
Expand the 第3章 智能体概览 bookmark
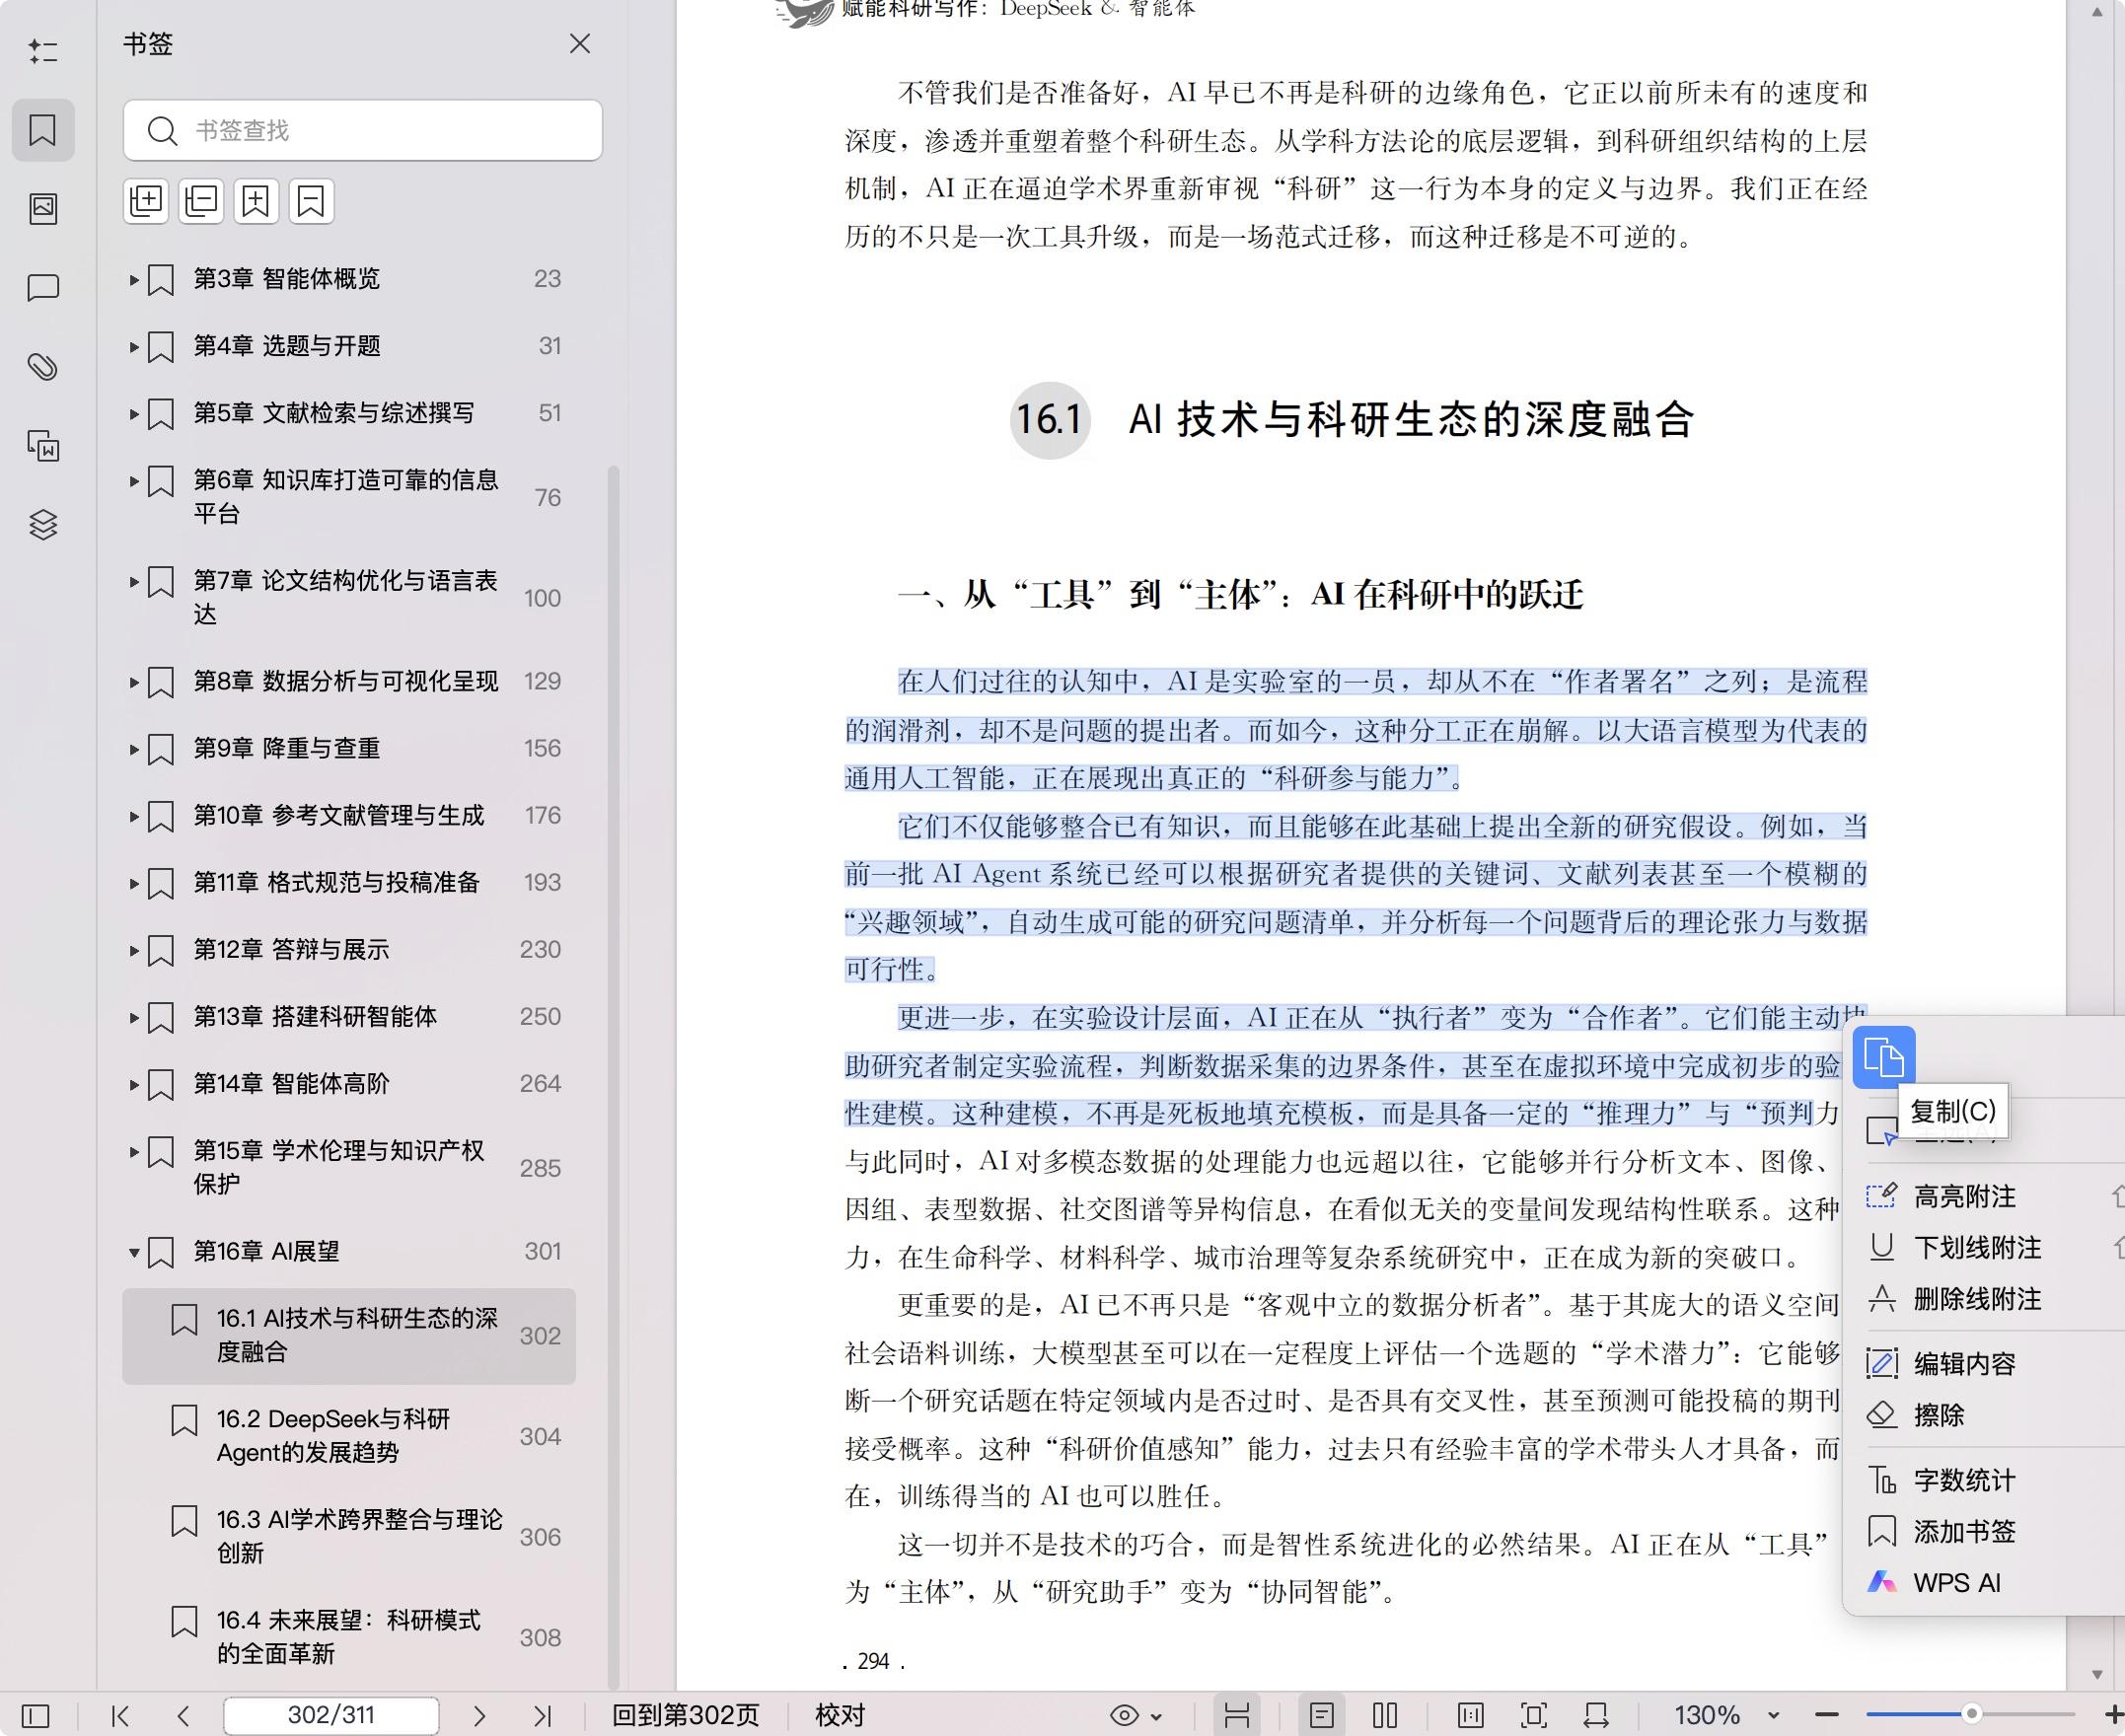pyautogui.click(x=134, y=280)
